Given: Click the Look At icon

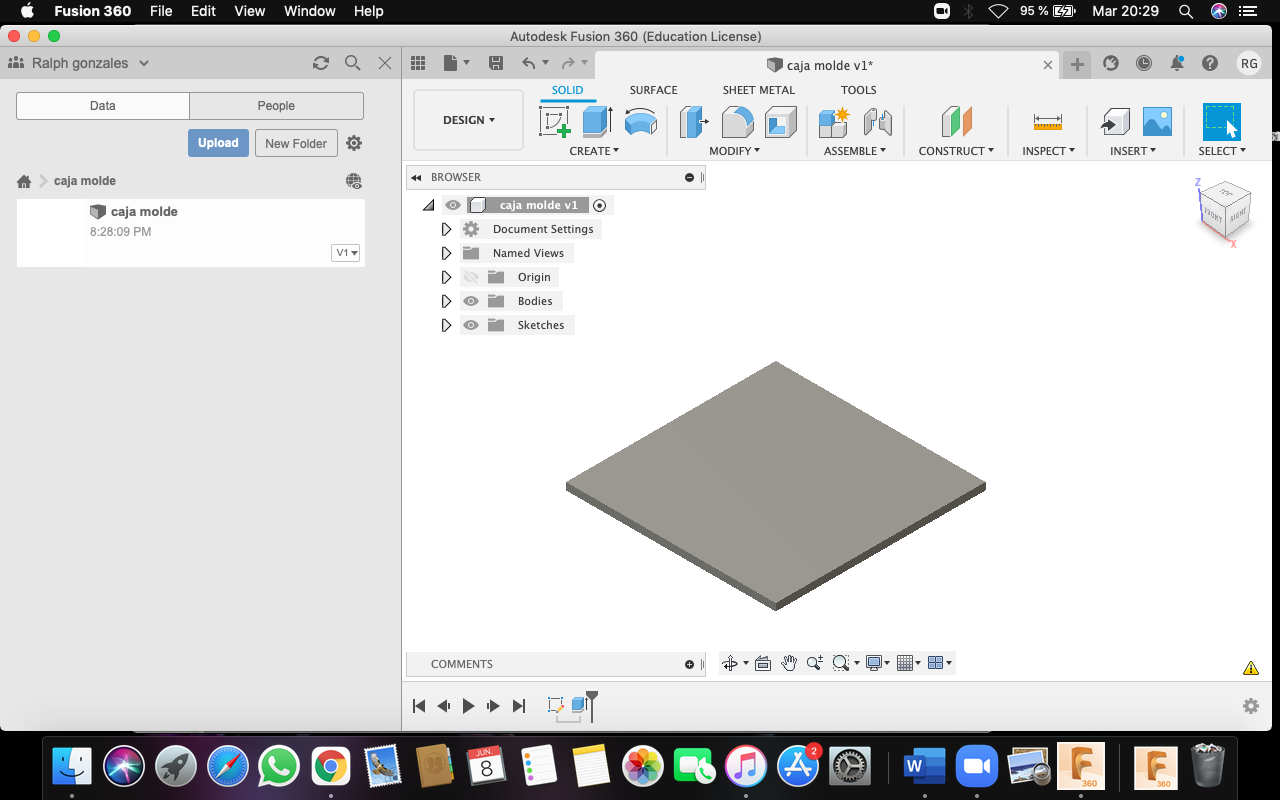Looking at the screenshot, I should [x=763, y=663].
